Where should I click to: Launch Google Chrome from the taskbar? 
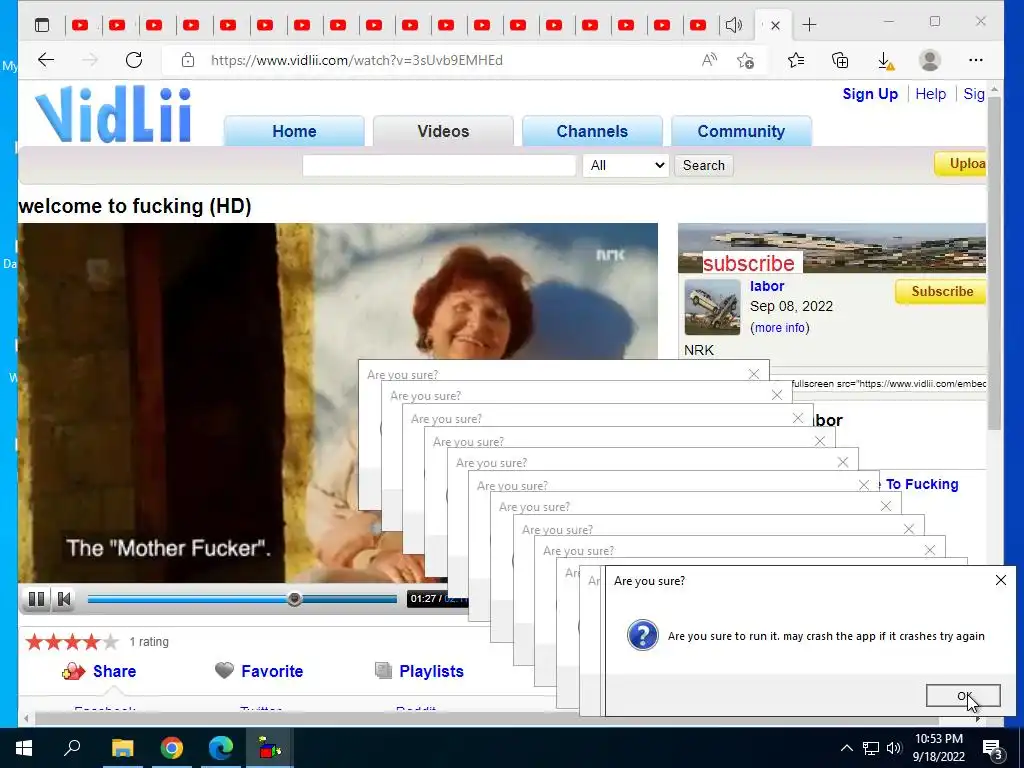pyautogui.click(x=172, y=748)
